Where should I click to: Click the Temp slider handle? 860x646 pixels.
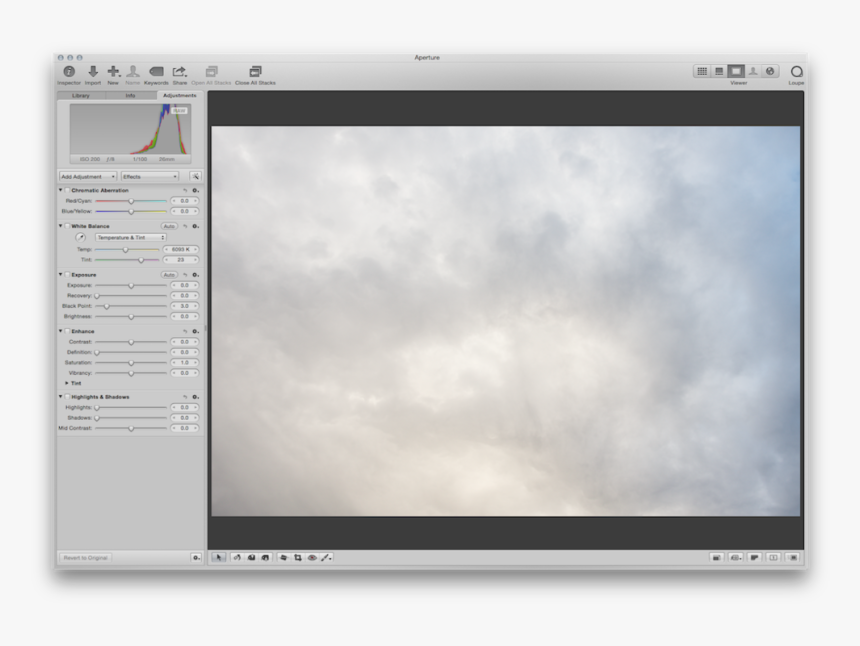[x=125, y=250]
